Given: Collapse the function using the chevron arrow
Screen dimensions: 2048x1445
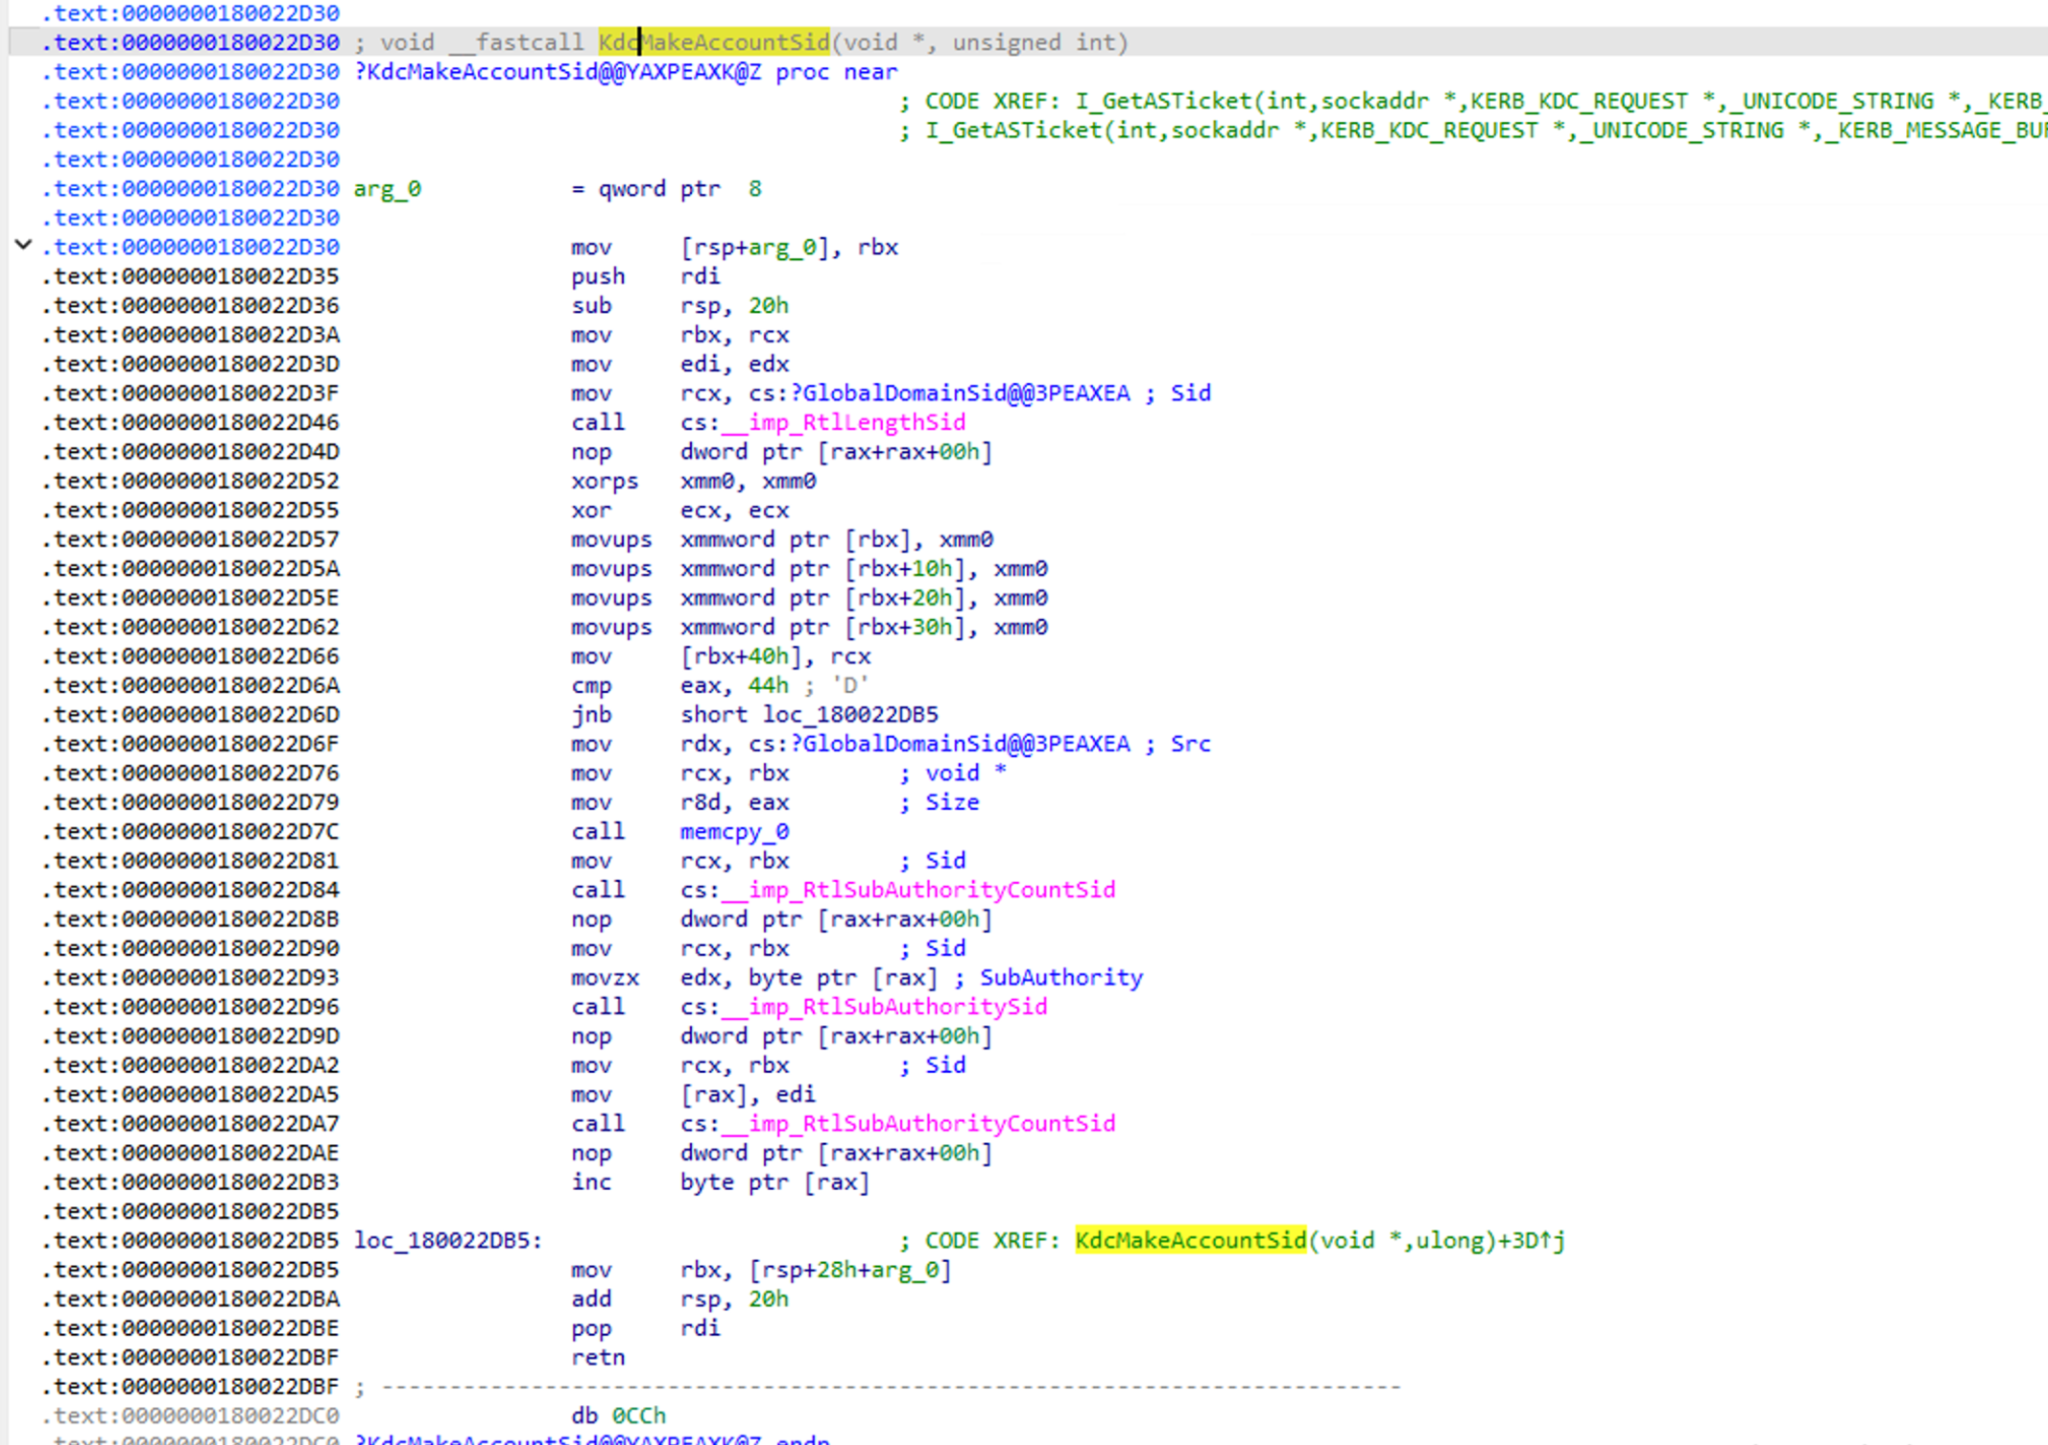Looking at the screenshot, I should 23,245.
